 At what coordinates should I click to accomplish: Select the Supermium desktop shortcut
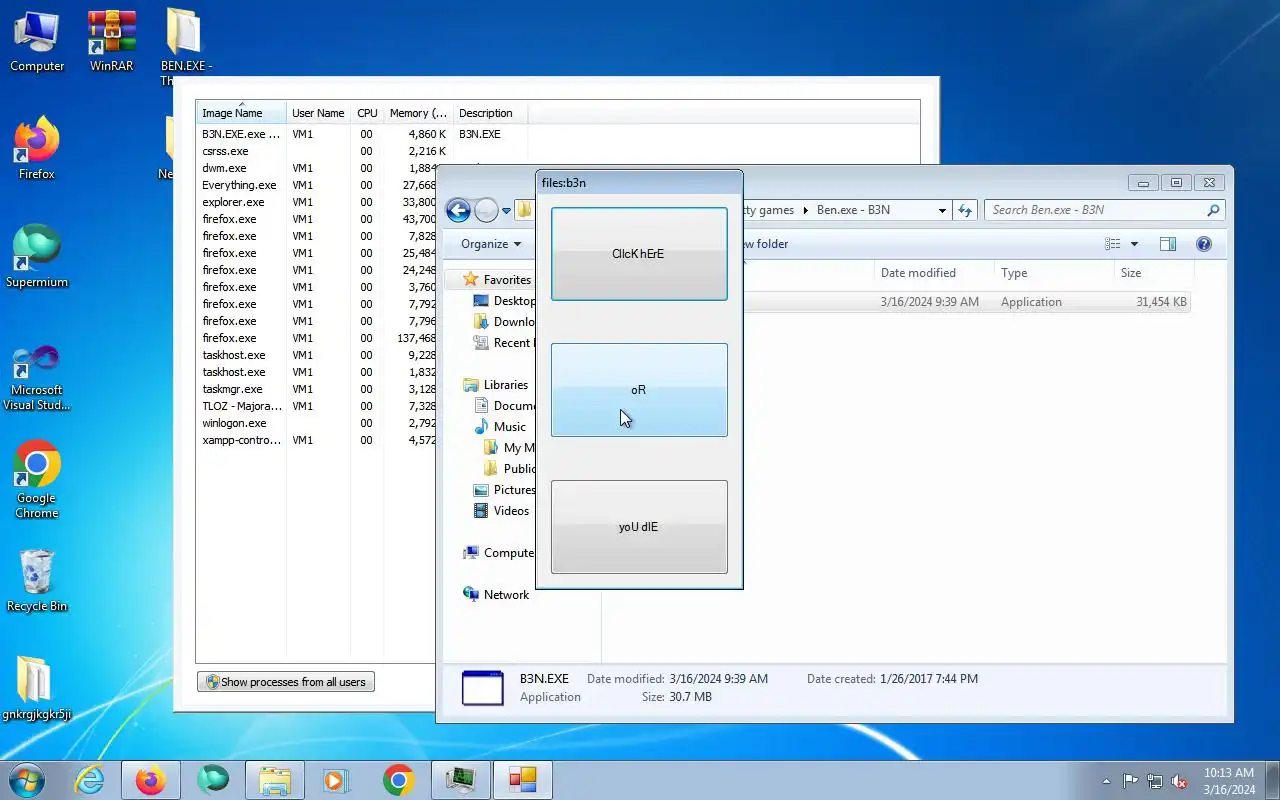point(37,258)
